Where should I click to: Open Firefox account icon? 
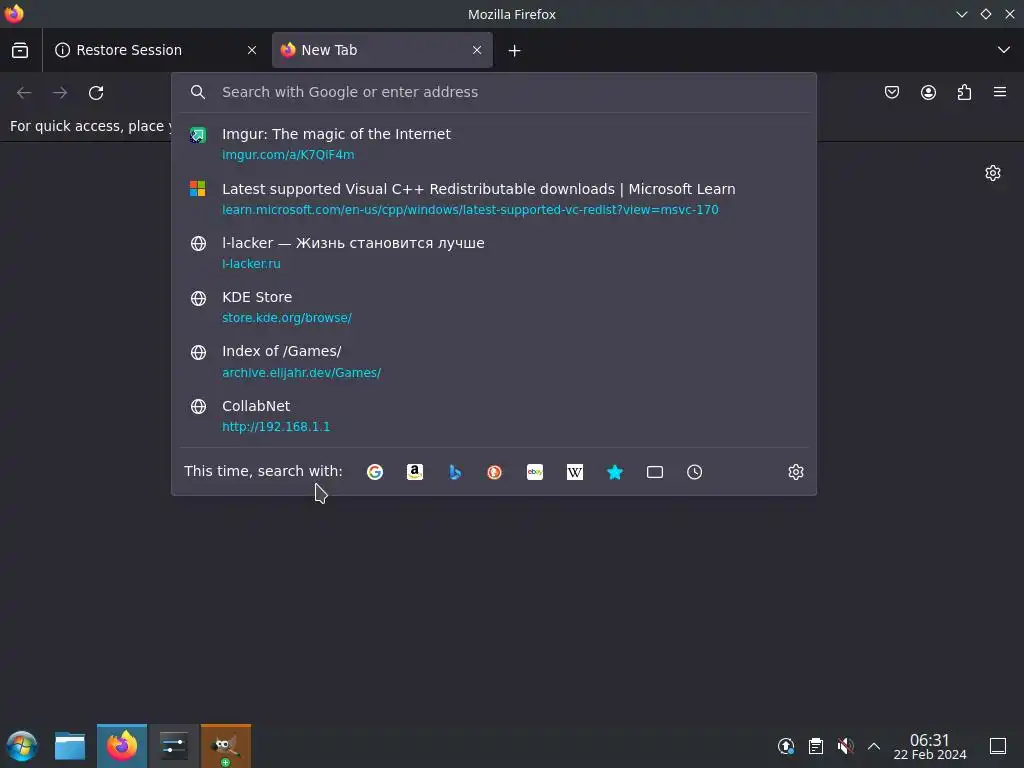click(x=928, y=92)
